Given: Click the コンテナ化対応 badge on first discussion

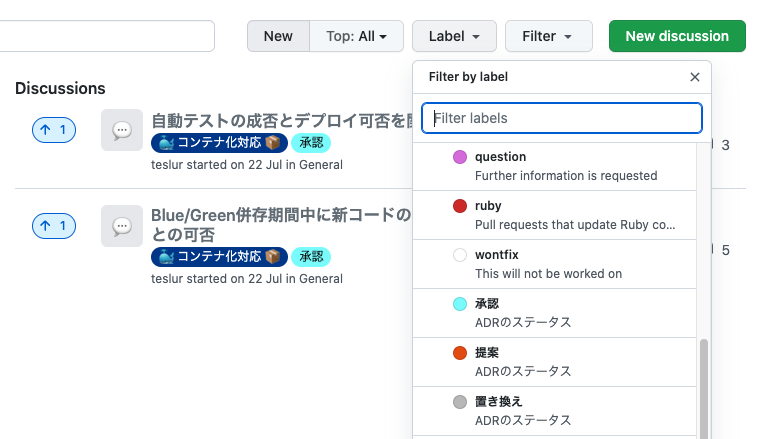Looking at the screenshot, I should (219, 143).
